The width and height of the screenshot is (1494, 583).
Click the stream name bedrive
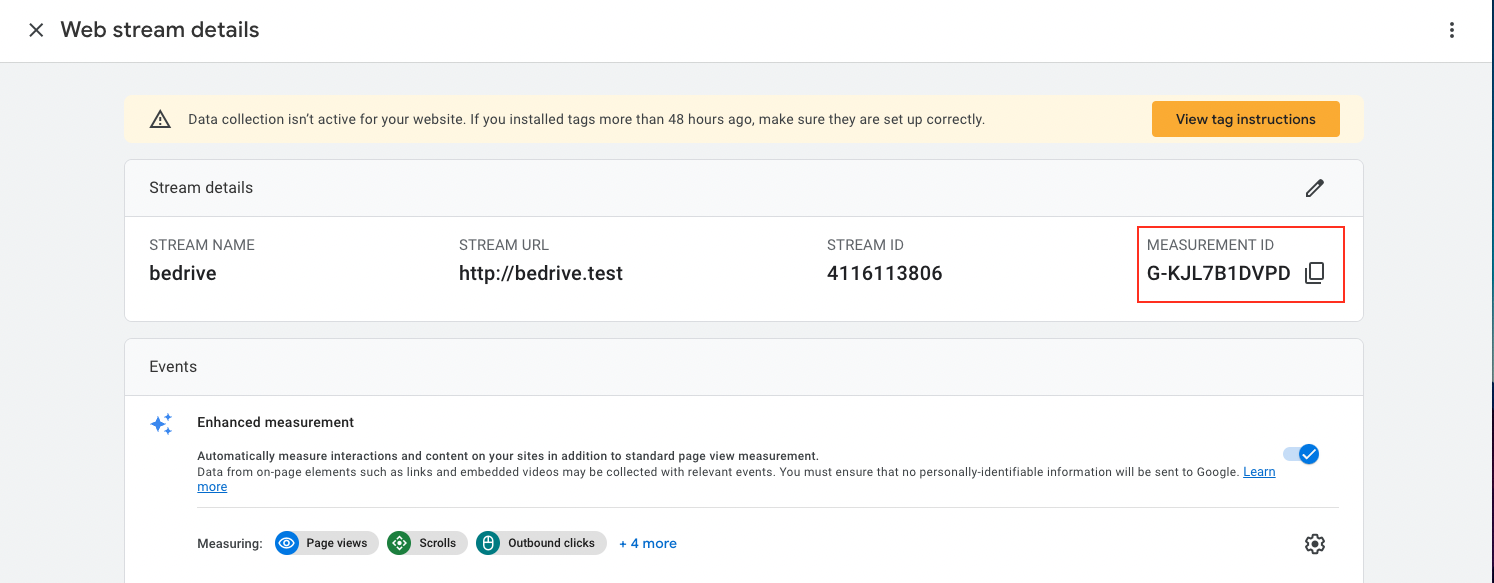(x=183, y=273)
